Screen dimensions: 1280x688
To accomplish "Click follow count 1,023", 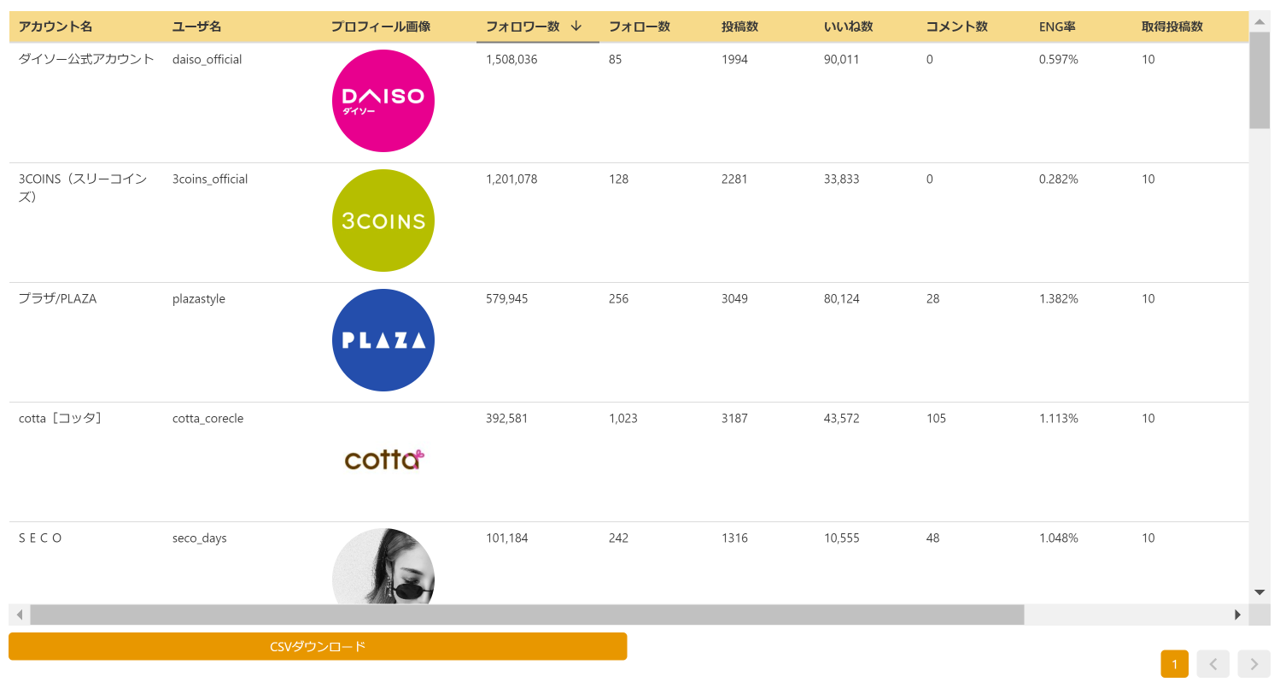I will (x=623, y=418).
